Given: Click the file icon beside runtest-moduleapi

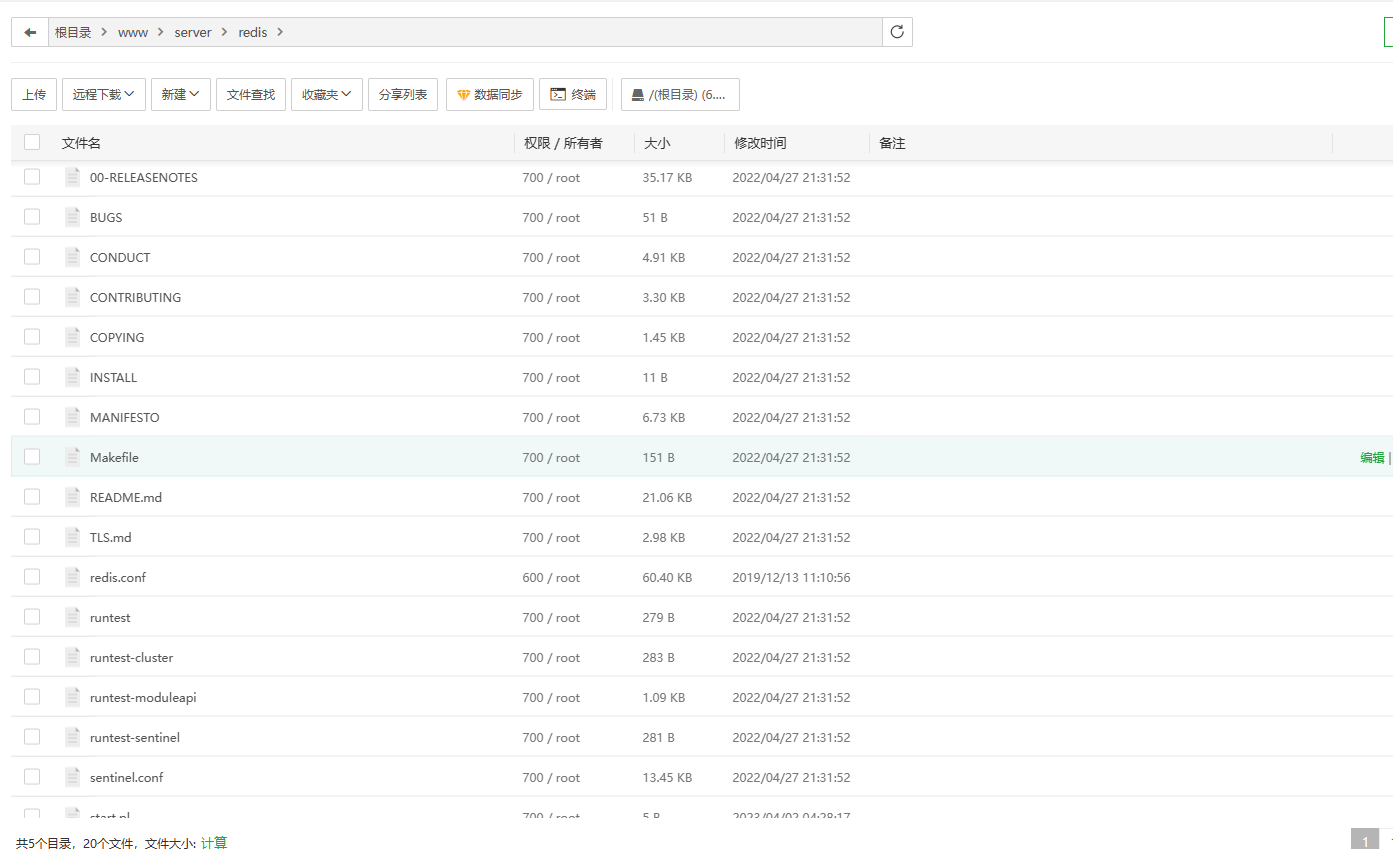Looking at the screenshot, I should point(72,697).
